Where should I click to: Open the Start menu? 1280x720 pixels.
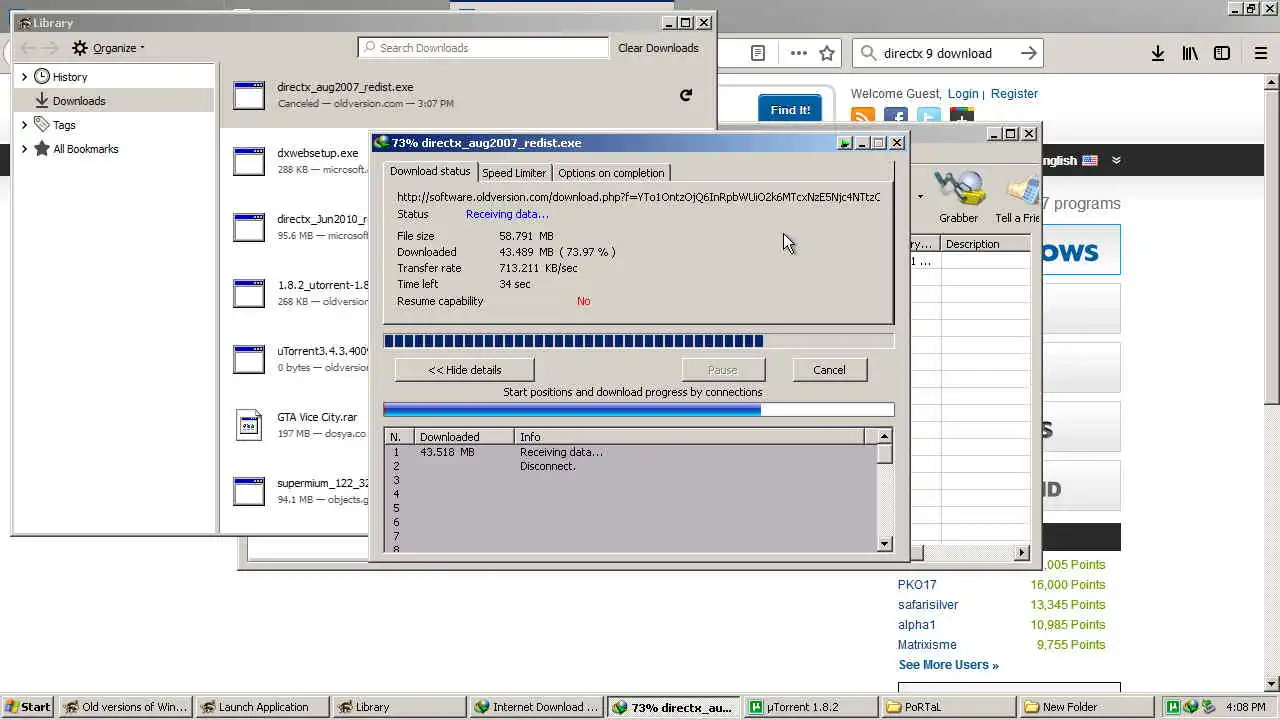(x=27, y=707)
